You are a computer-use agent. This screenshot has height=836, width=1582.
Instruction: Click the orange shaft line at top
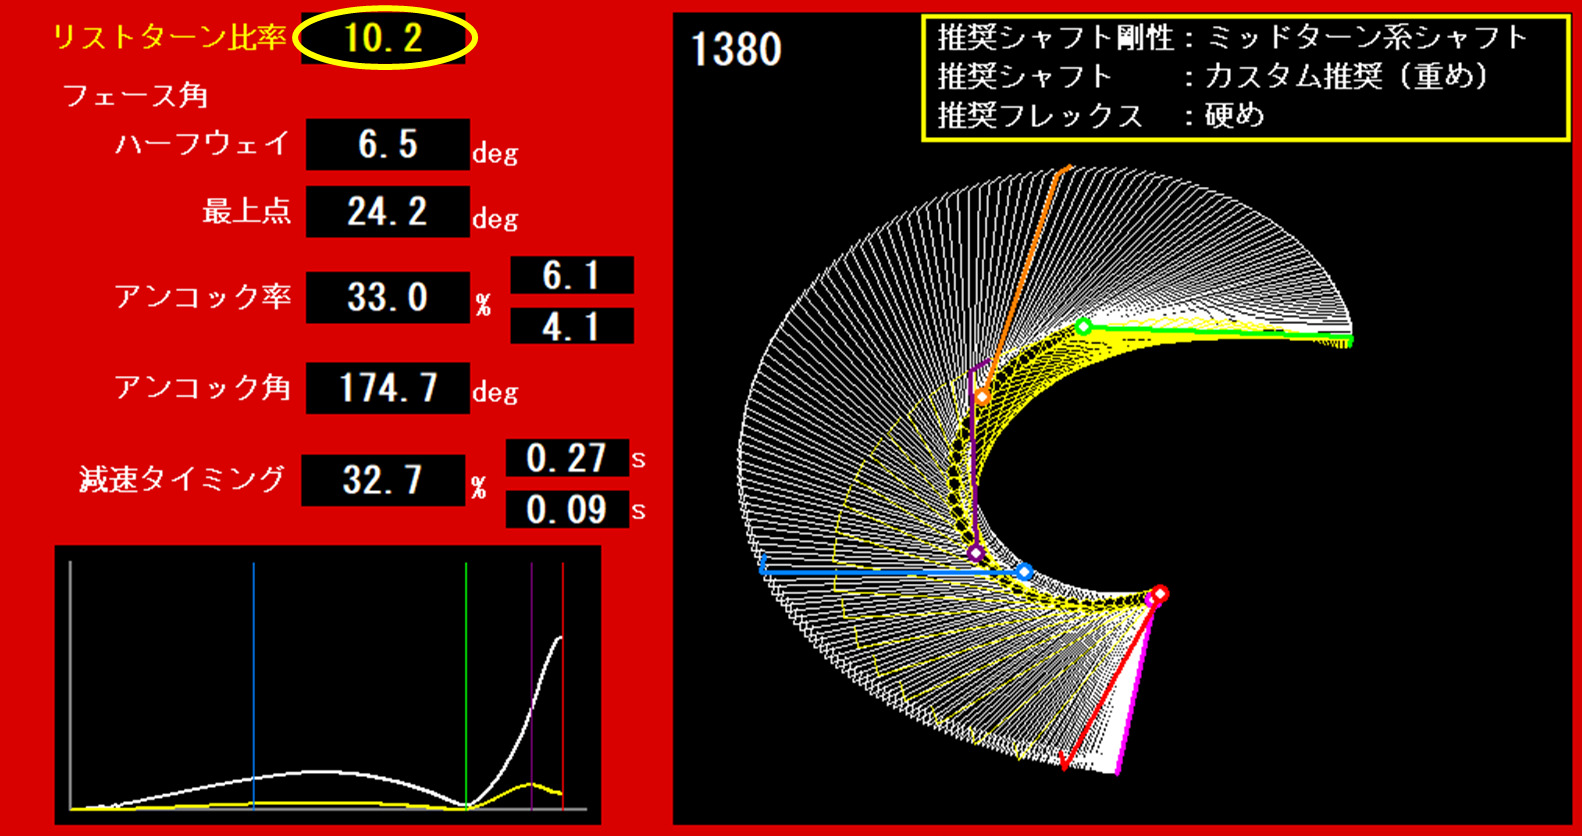click(1026, 280)
